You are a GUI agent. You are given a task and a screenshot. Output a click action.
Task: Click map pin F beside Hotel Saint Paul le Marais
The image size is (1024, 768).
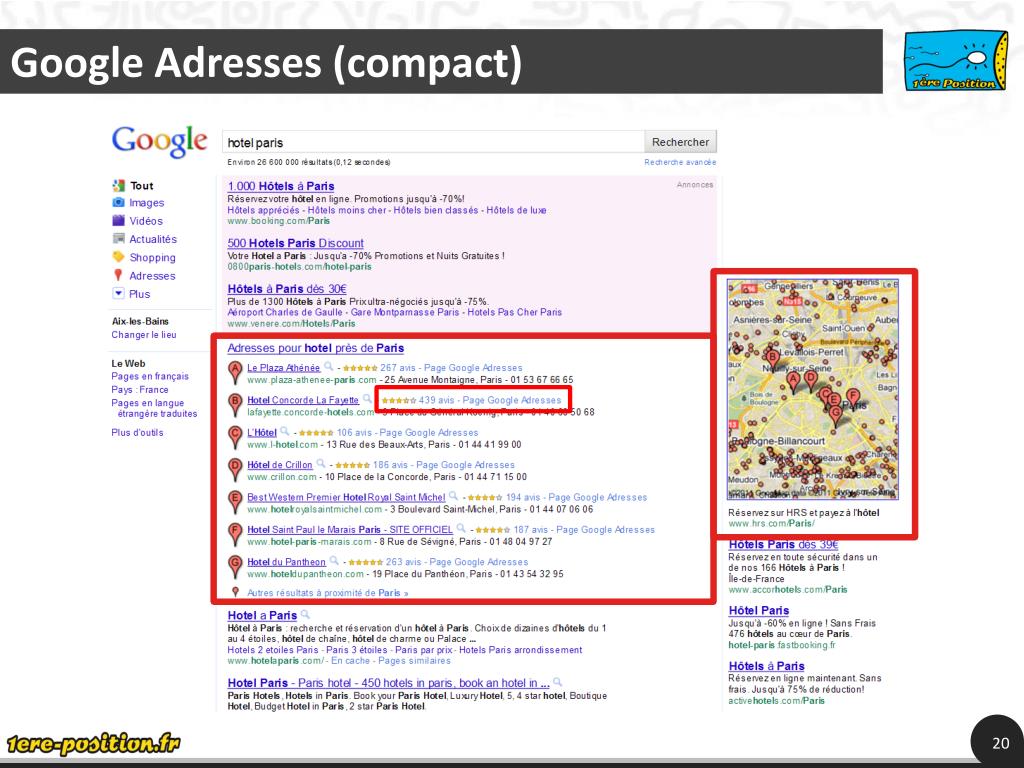235,534
